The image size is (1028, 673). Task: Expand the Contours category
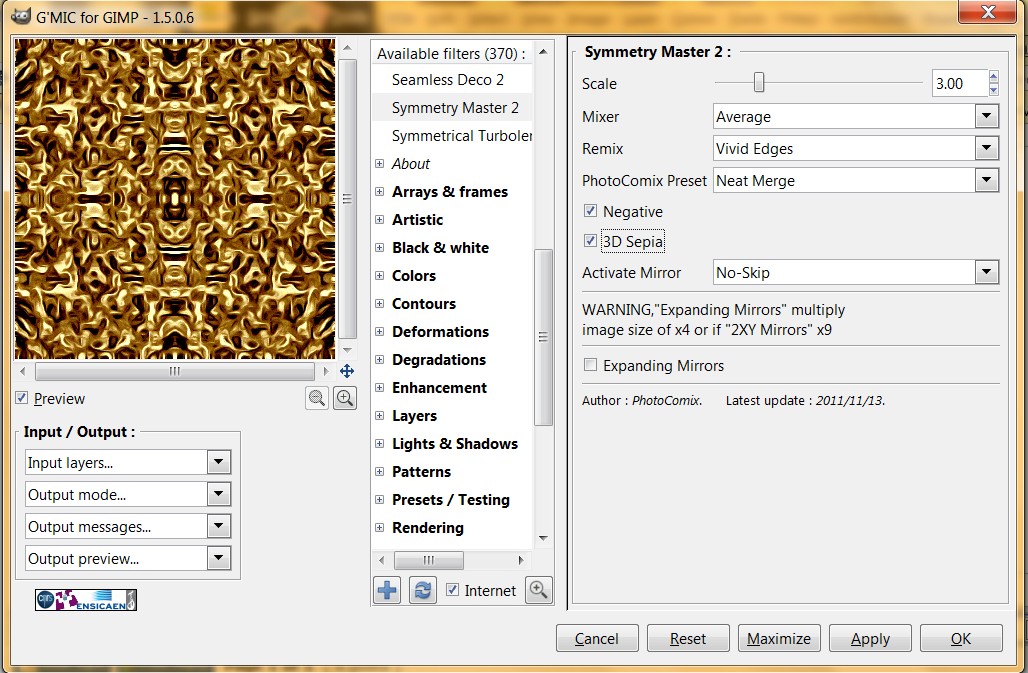pos(379,303)
